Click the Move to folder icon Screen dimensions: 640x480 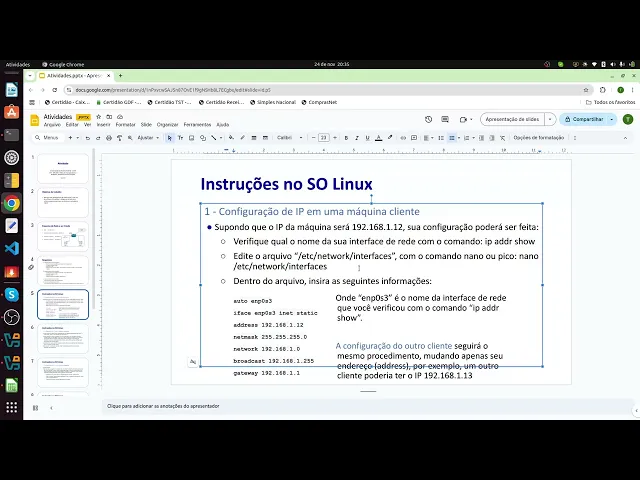click(109, 117)
